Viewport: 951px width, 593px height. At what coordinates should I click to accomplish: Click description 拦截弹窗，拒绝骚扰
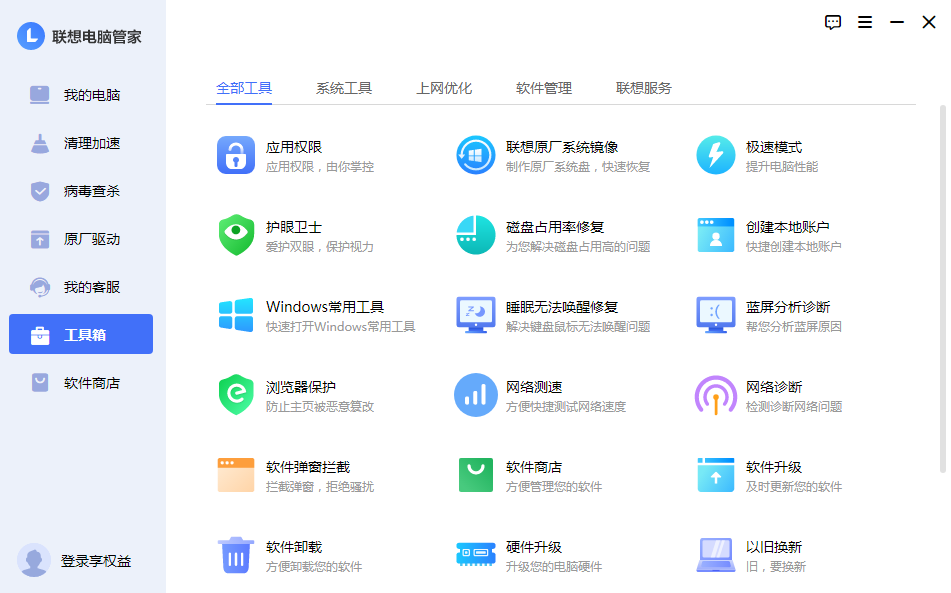click(x=320, y=487)
